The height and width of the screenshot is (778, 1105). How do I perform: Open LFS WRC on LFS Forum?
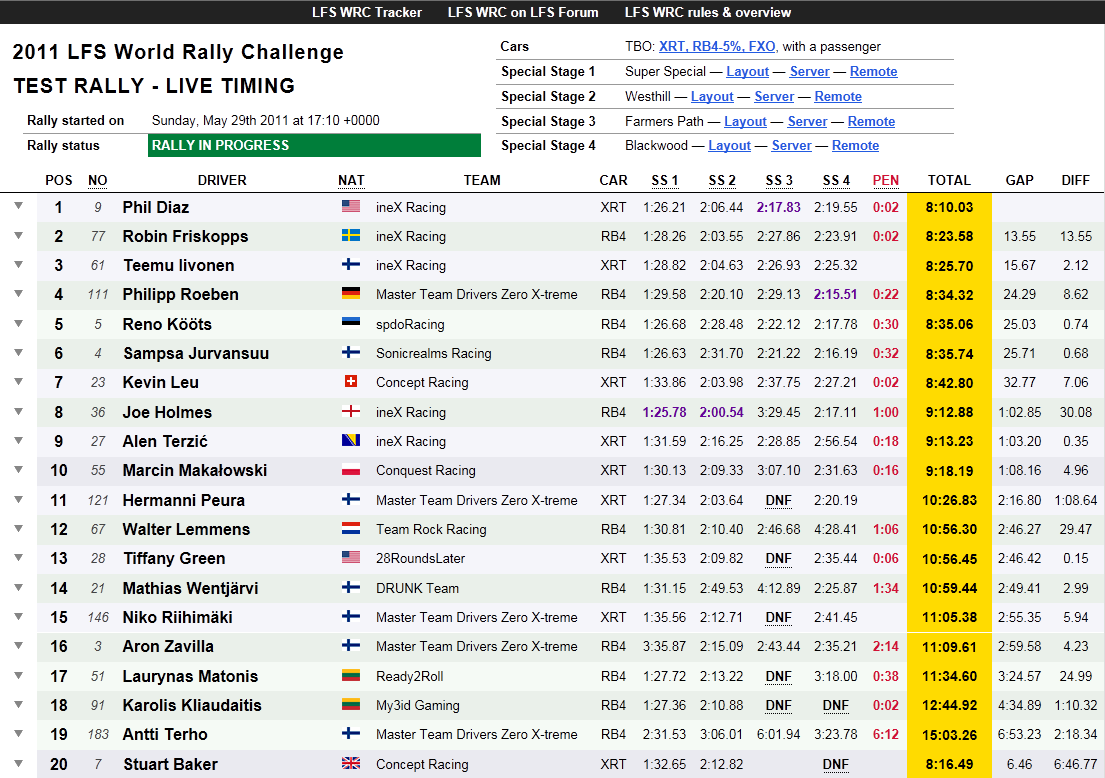[x=523, y=13]
